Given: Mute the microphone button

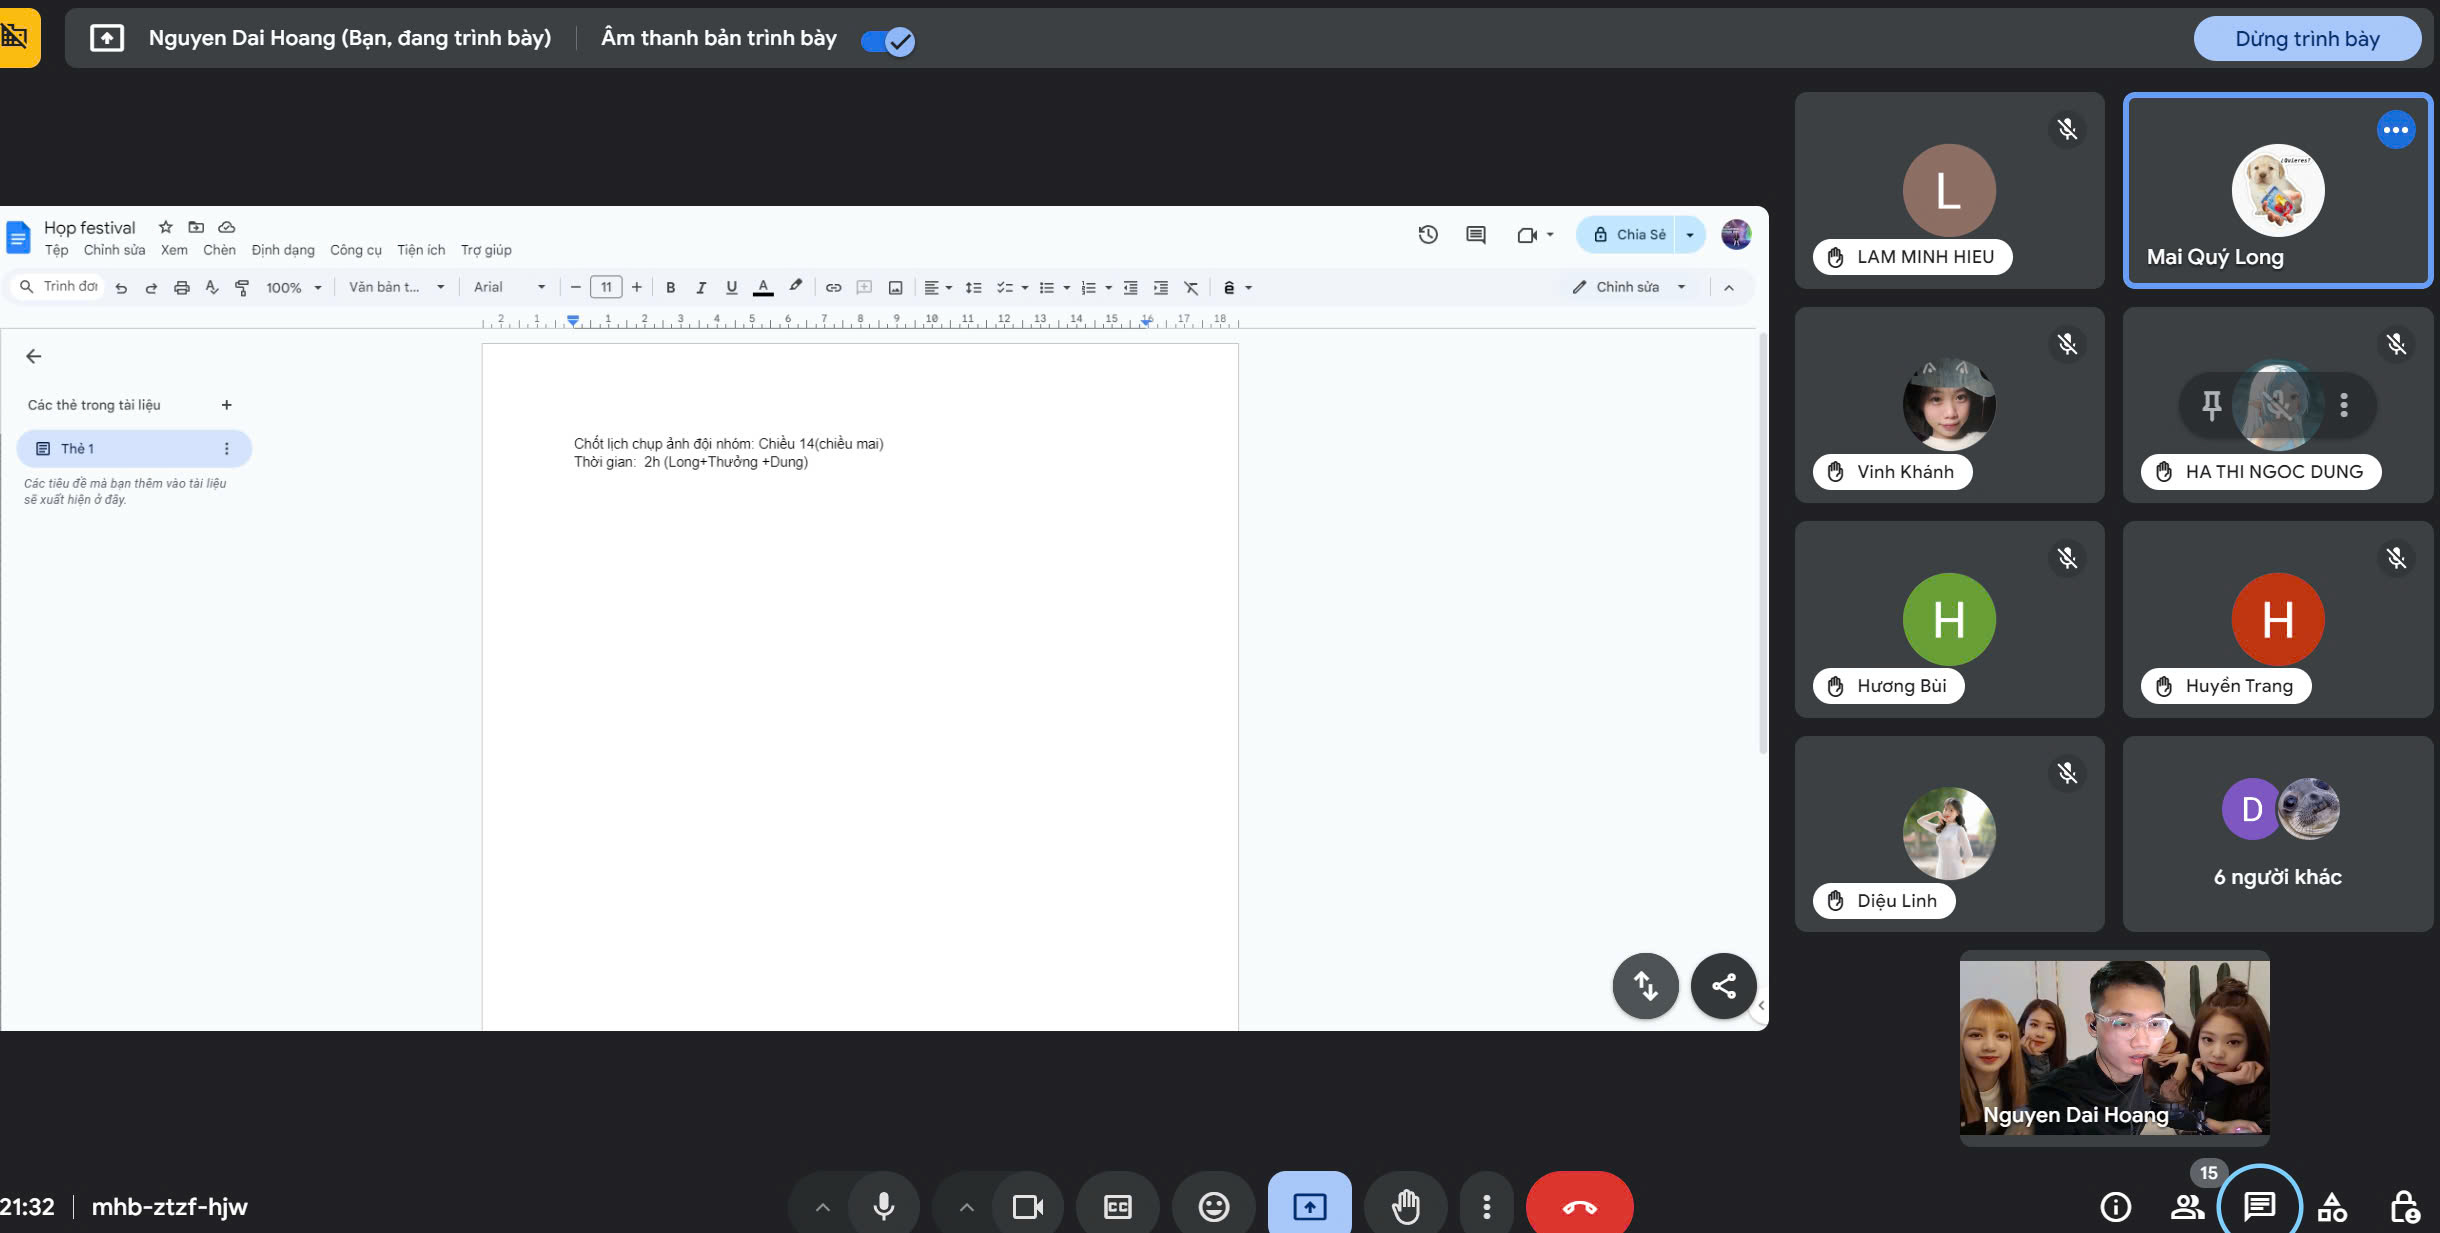Looking at the screenshot, I should click(883, 1206).
